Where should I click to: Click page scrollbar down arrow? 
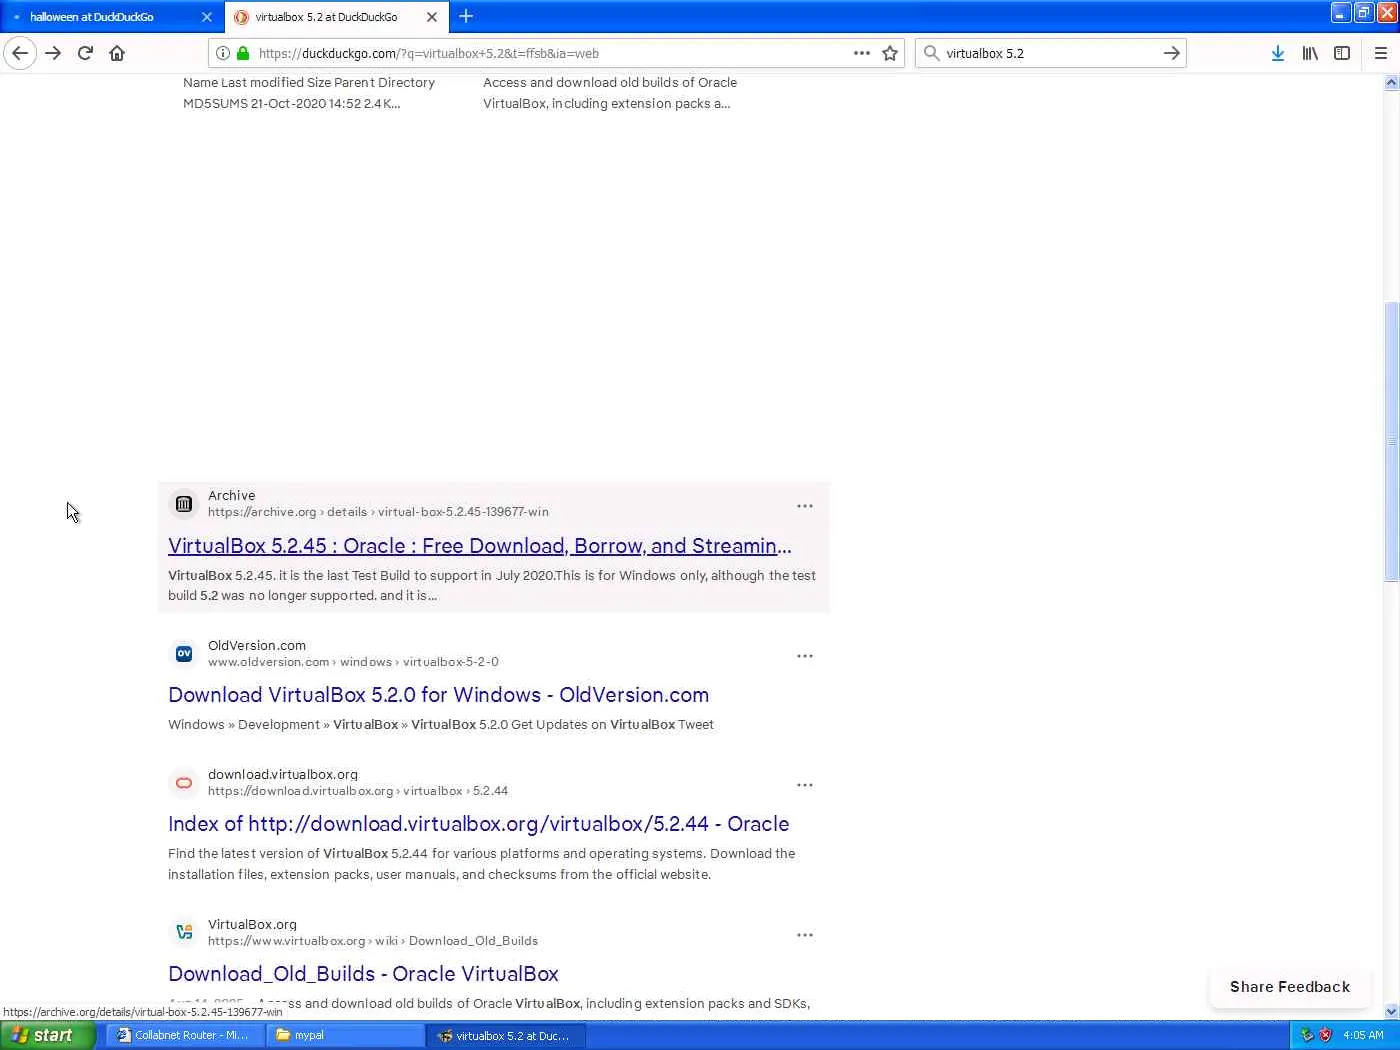tap(1391, 1011)
